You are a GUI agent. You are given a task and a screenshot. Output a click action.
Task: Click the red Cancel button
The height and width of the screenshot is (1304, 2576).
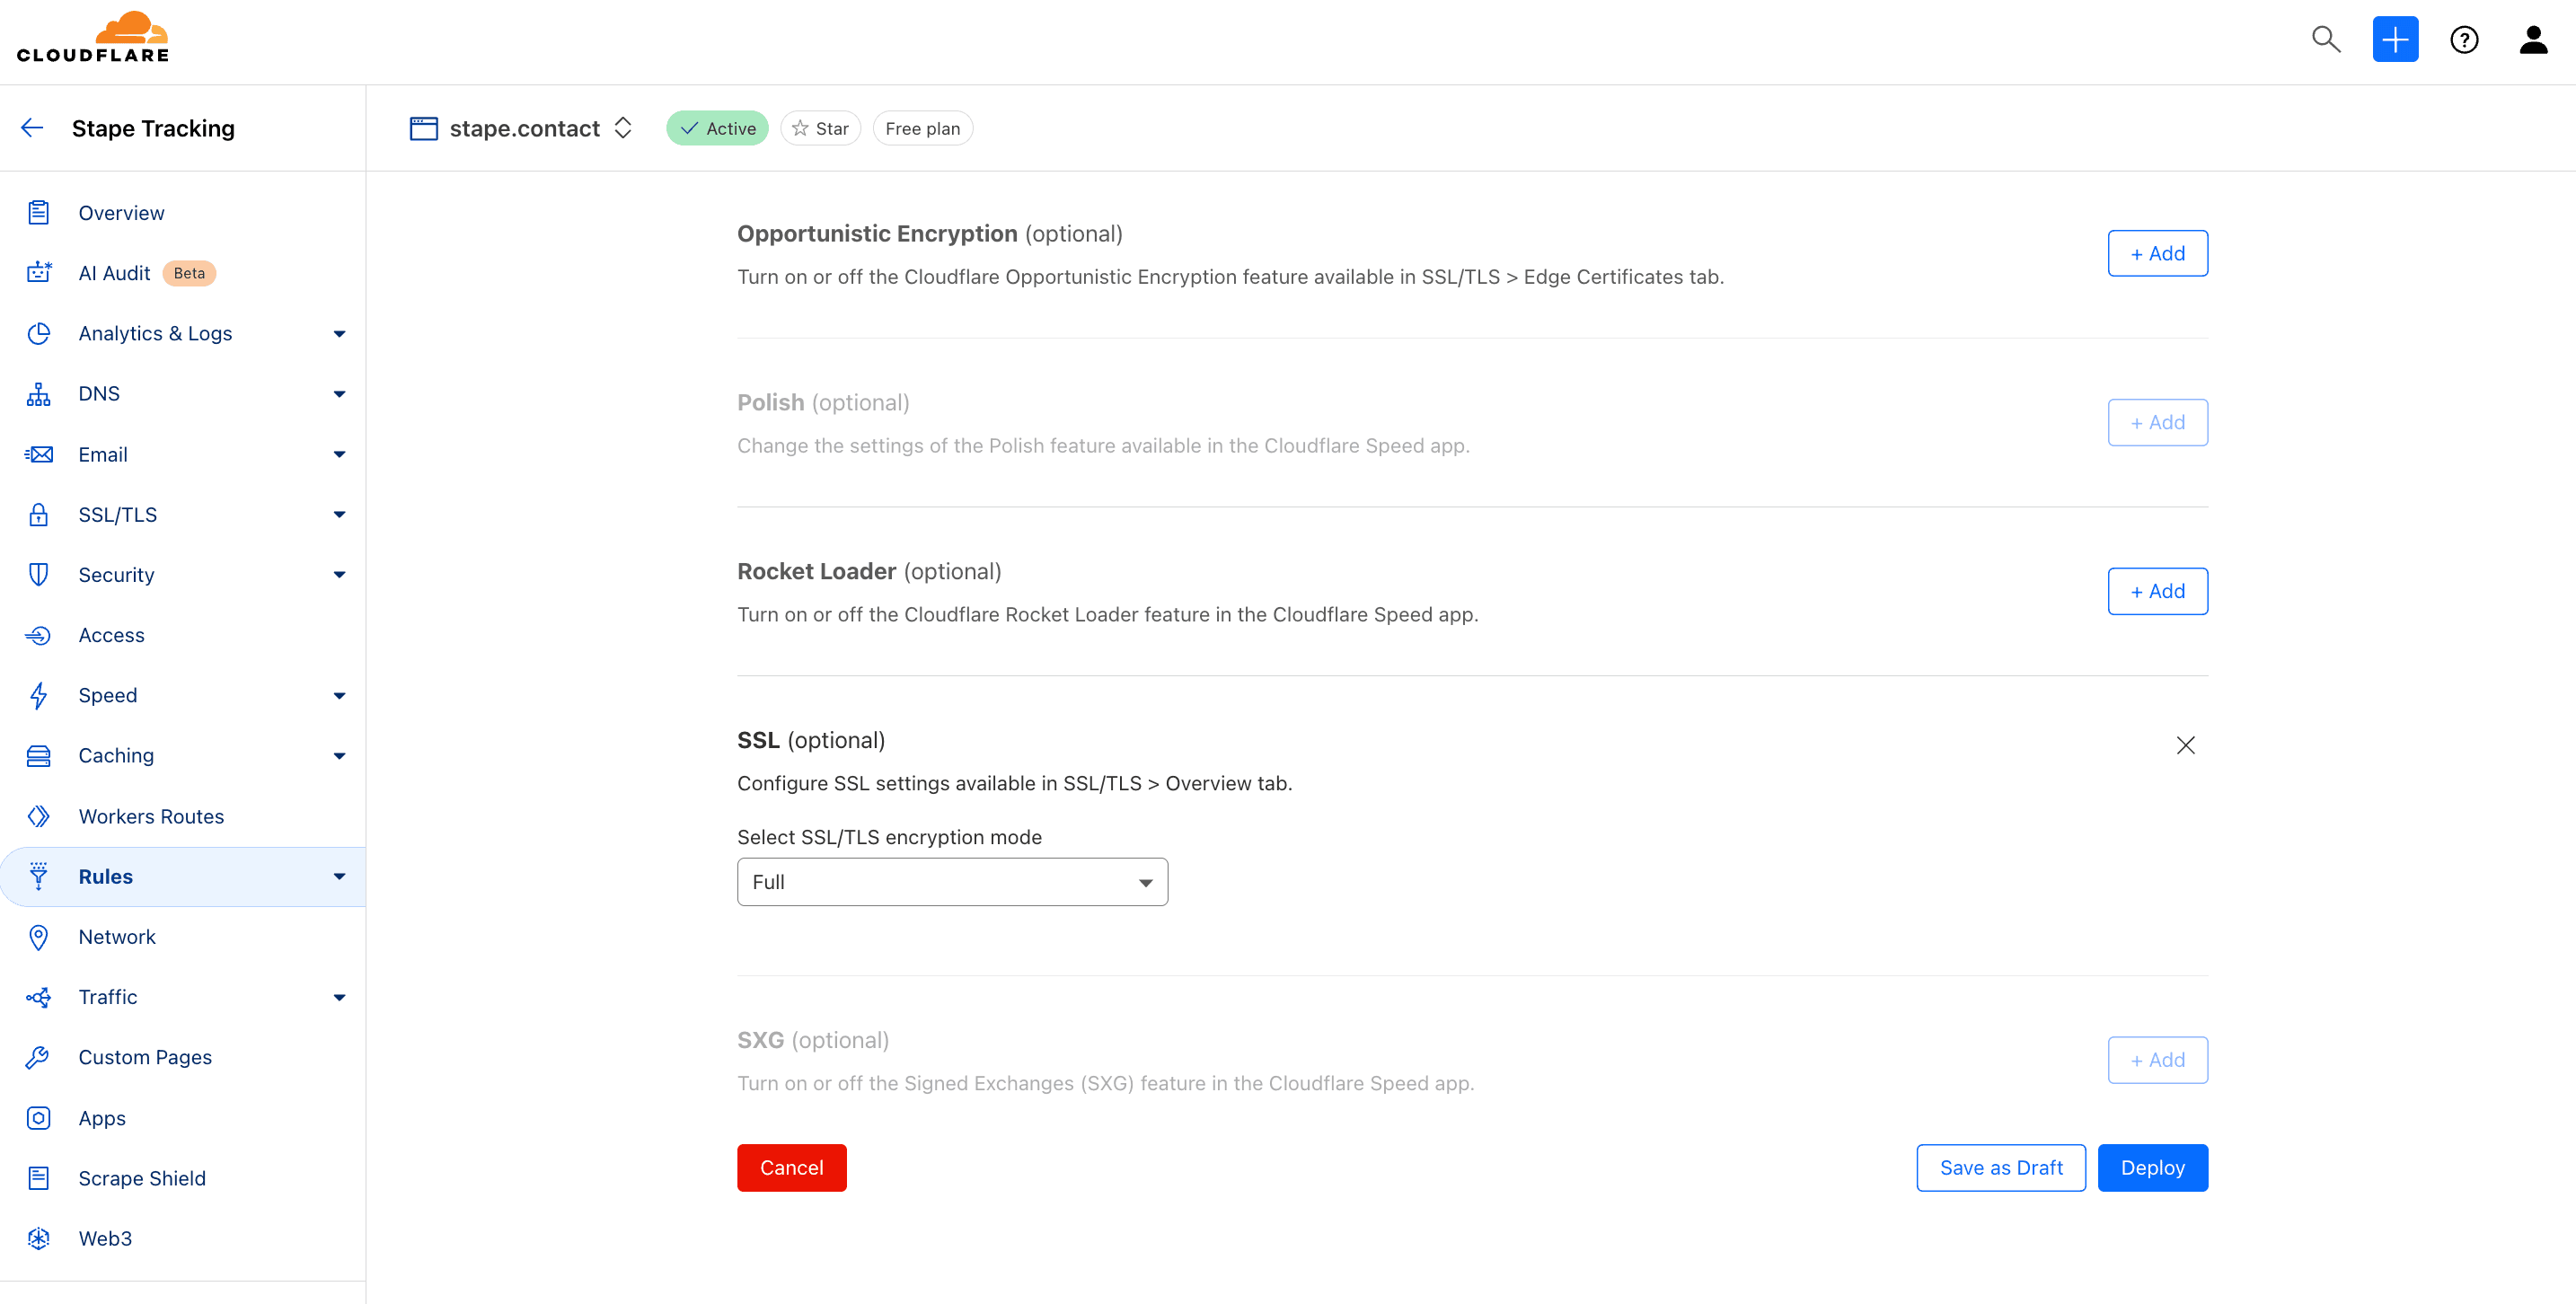point(791,1168)
